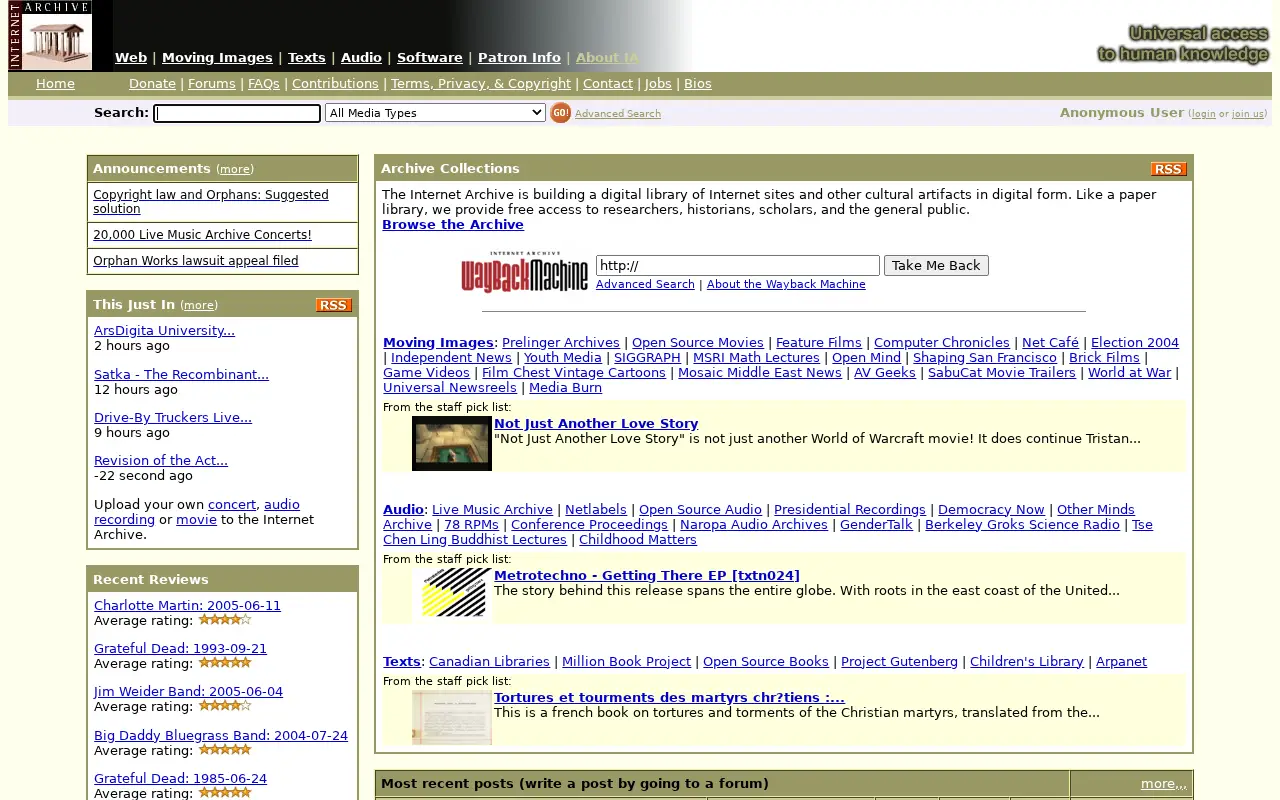The height and width of the screenshot is (800, 1280).
Task: Click the more link next to Announcements
Action: (235, 170)
